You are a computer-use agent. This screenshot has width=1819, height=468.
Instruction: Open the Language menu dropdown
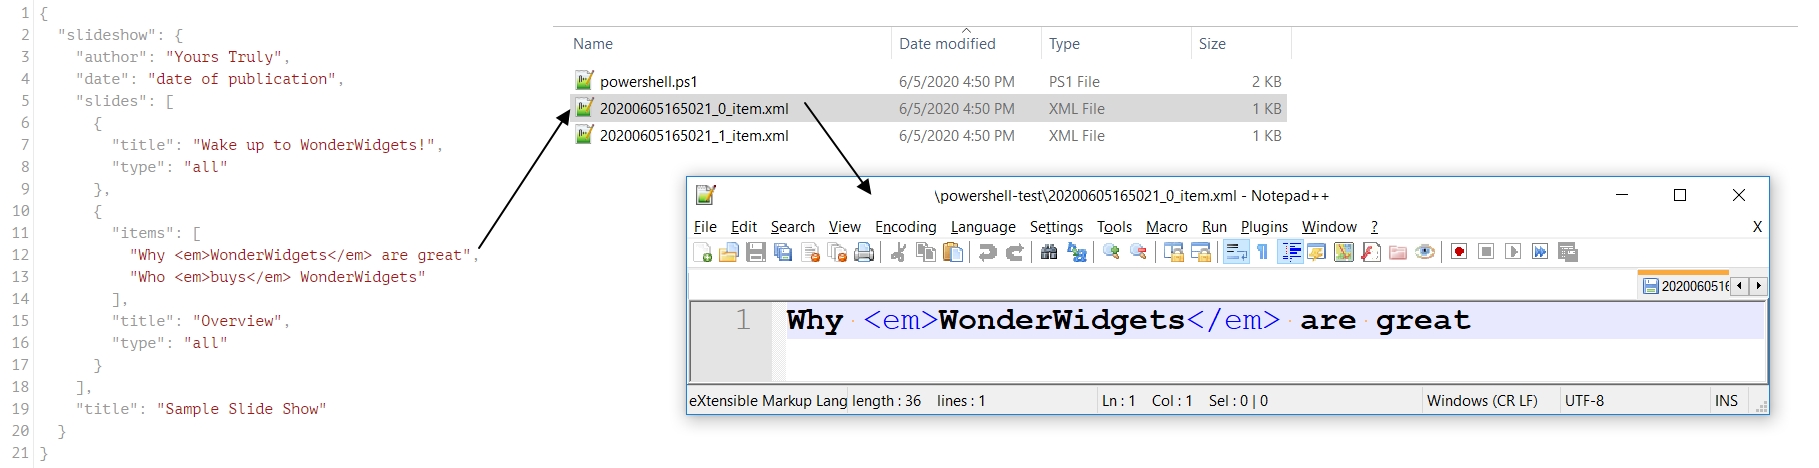click(982, 227)
